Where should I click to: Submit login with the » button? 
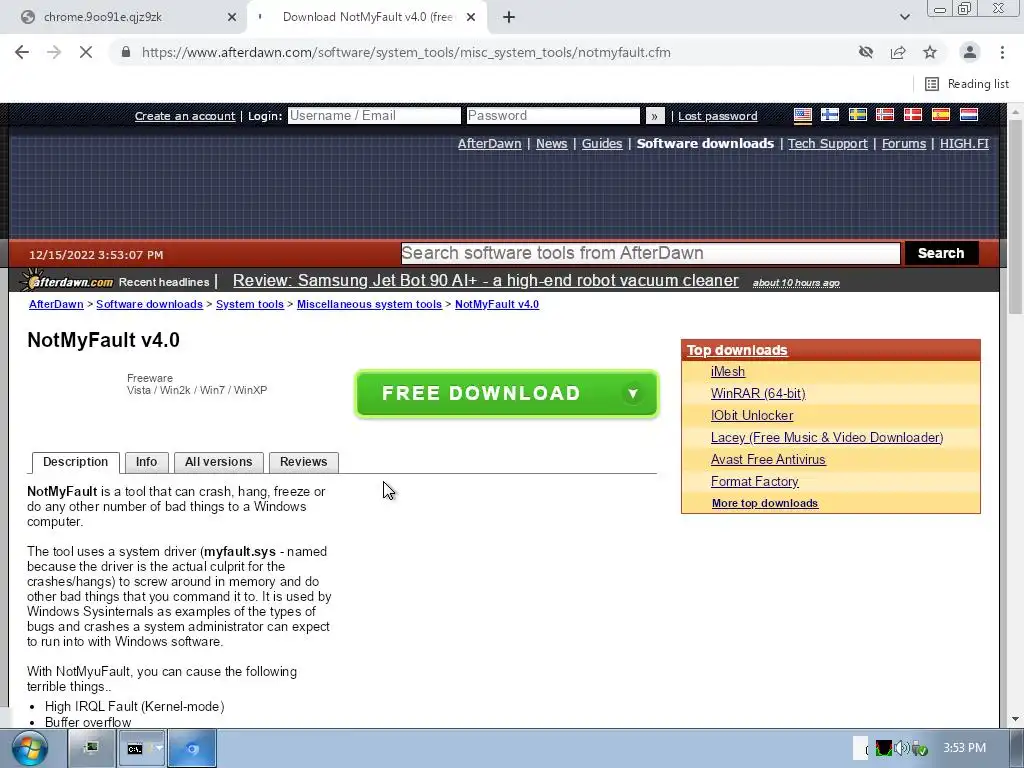coord(654,116)
